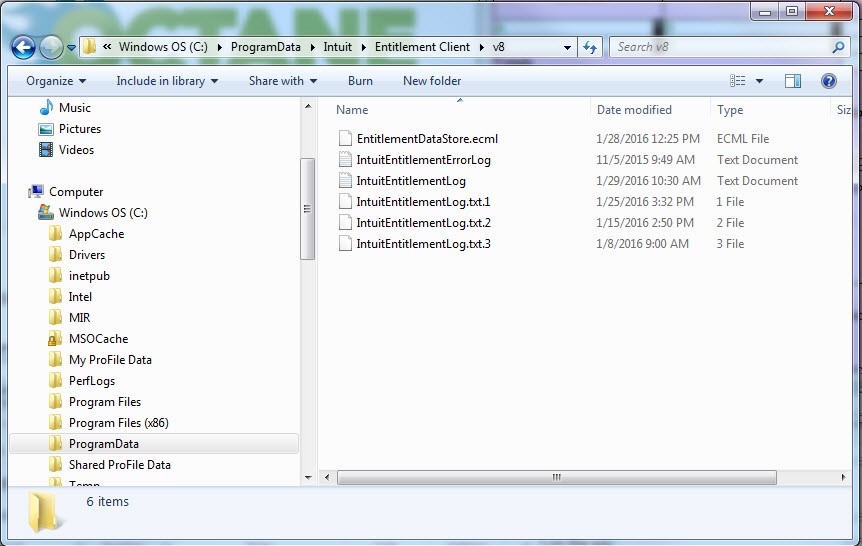Image resolution: width=862 pixels, height=546 pixels.
Task: Open the Program Files folder
Action: point(104,402)
